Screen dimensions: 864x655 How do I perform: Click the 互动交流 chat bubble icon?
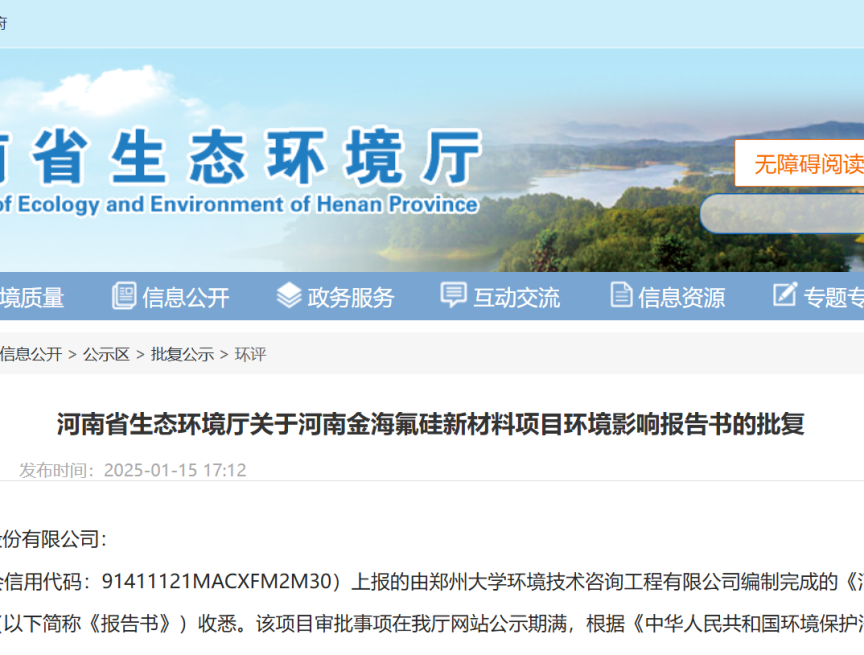pos(454,296)
